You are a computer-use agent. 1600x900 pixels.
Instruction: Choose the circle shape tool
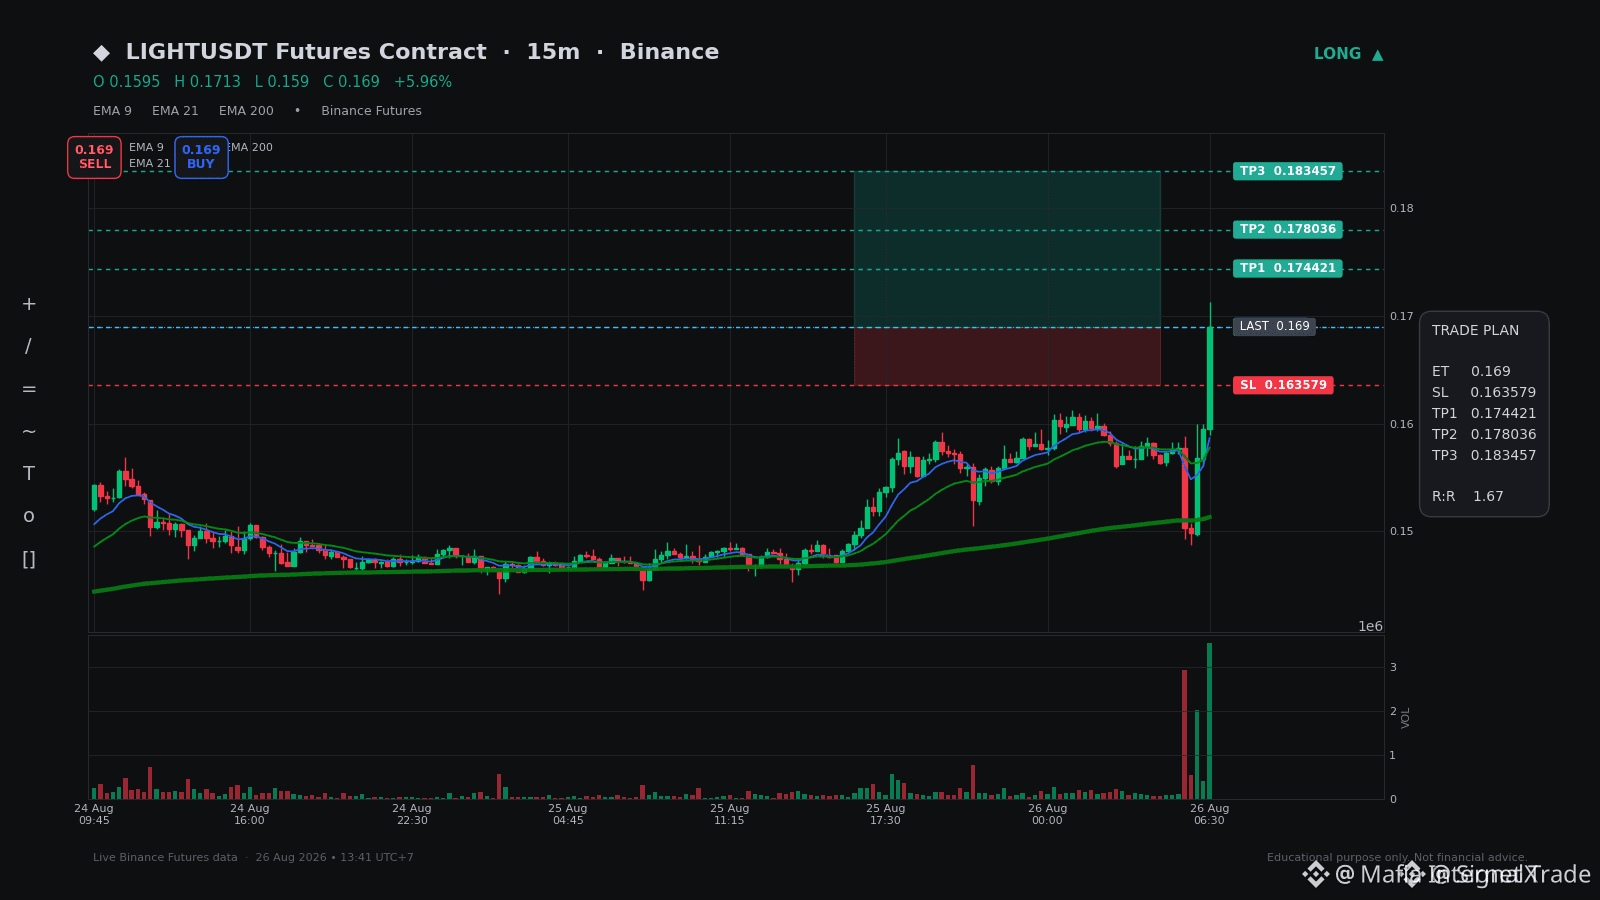coord(29,517)
